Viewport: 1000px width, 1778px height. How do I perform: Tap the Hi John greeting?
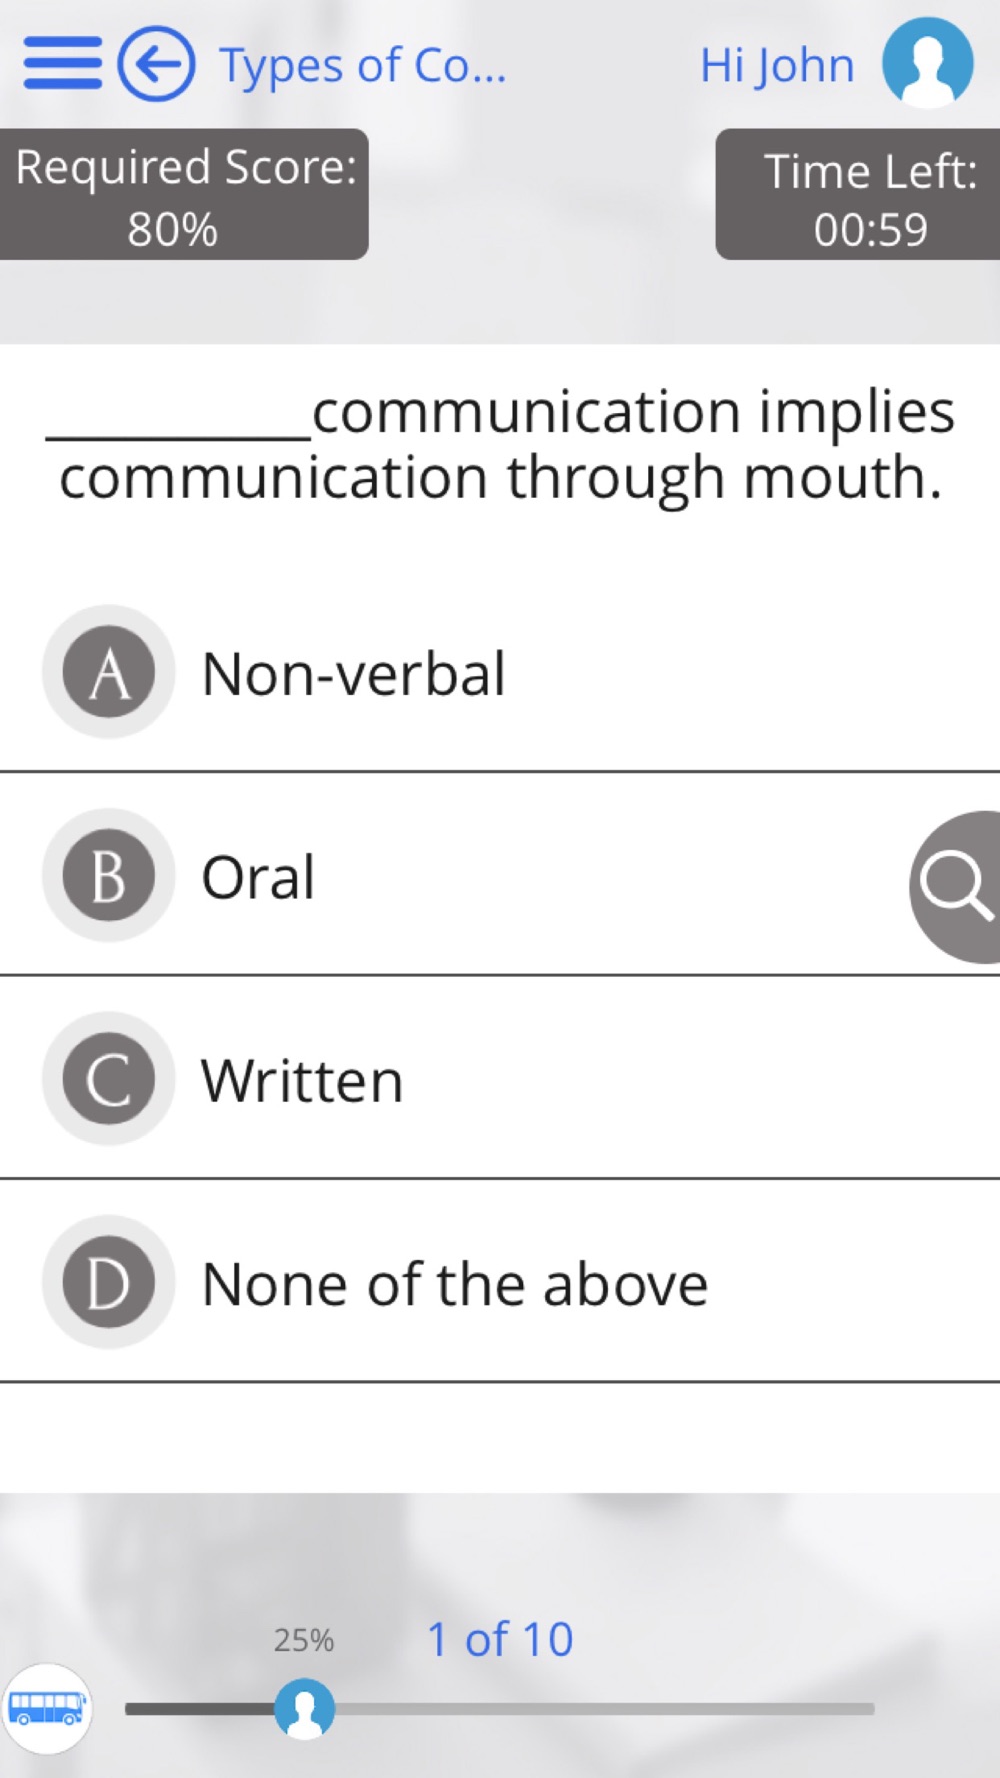coord(777,66)
